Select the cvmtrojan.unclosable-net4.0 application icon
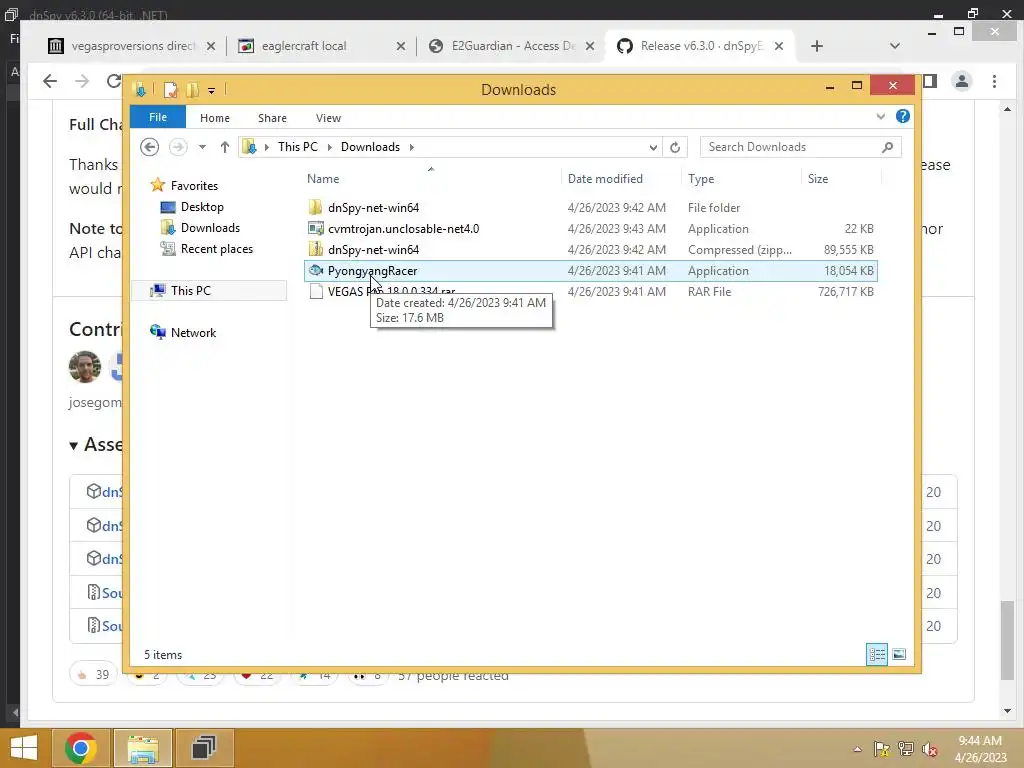The width and height of the screenshot is (1024, 768). tap(316, 229)
